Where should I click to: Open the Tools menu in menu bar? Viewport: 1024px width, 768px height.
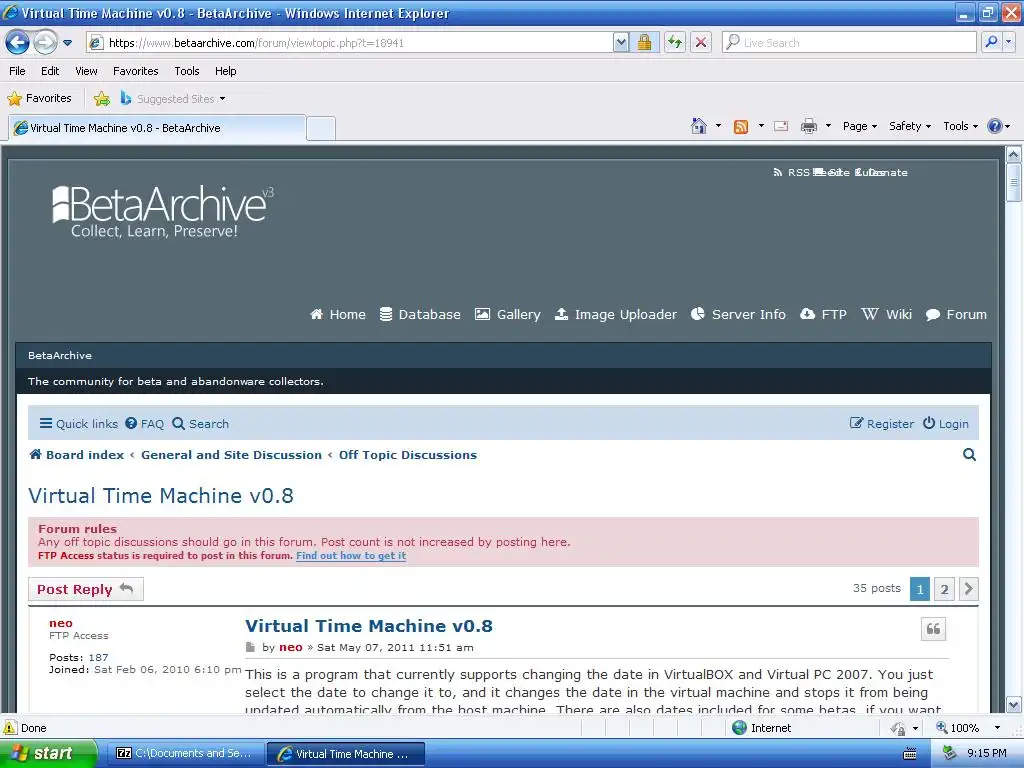click(187, 71)
